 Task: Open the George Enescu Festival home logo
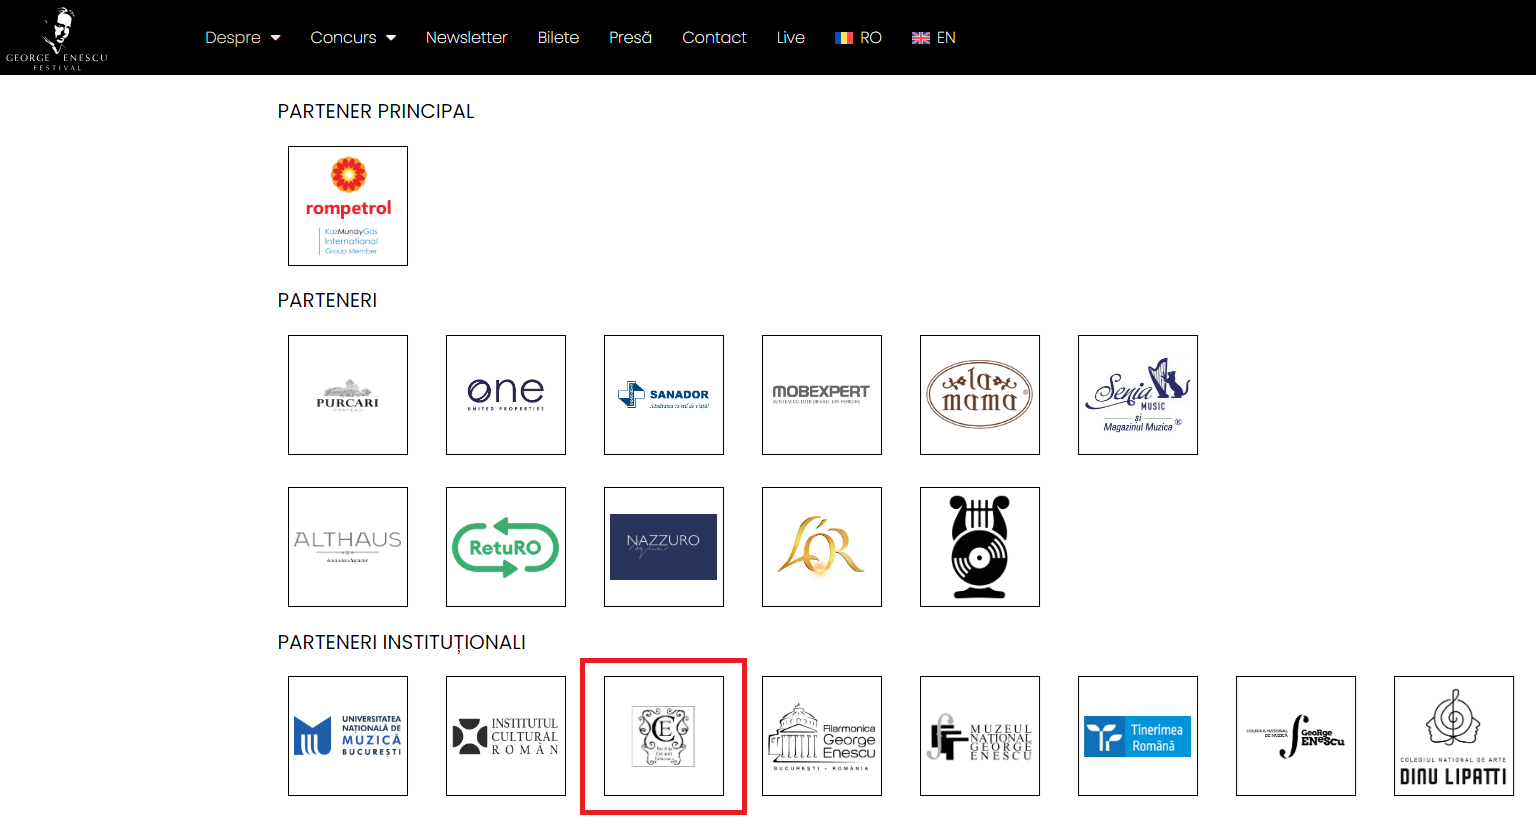57,38
